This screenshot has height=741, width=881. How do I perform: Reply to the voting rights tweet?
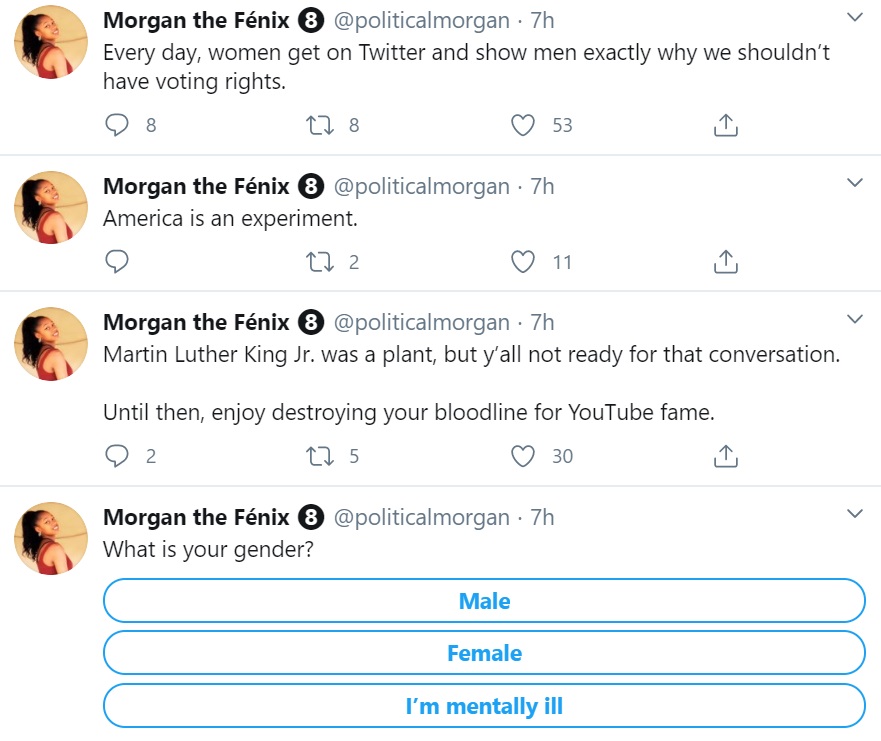tap(117, 125)
